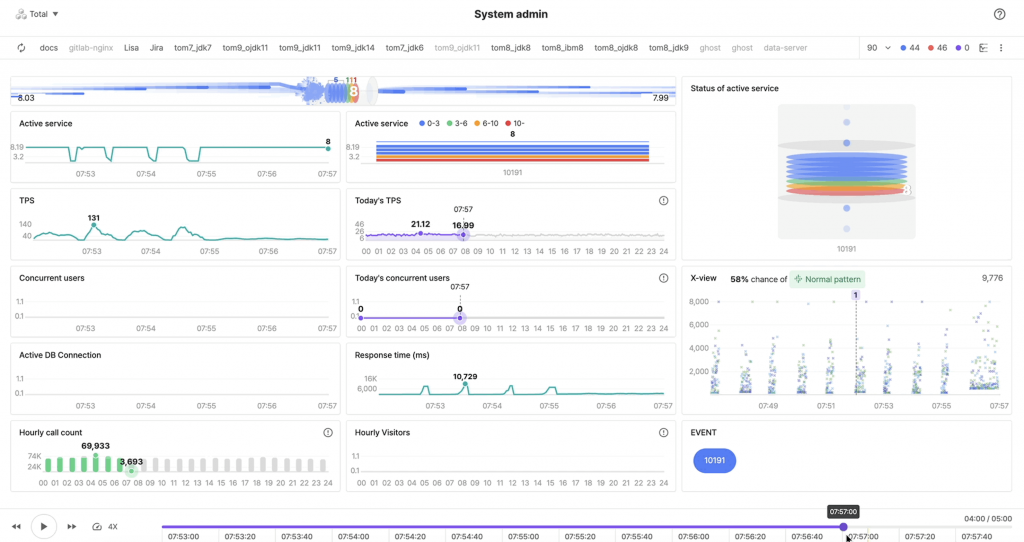Click the refresh icon in the agent bar
This screenshot has width=1024, height=542.
click(x=21, y=48)
